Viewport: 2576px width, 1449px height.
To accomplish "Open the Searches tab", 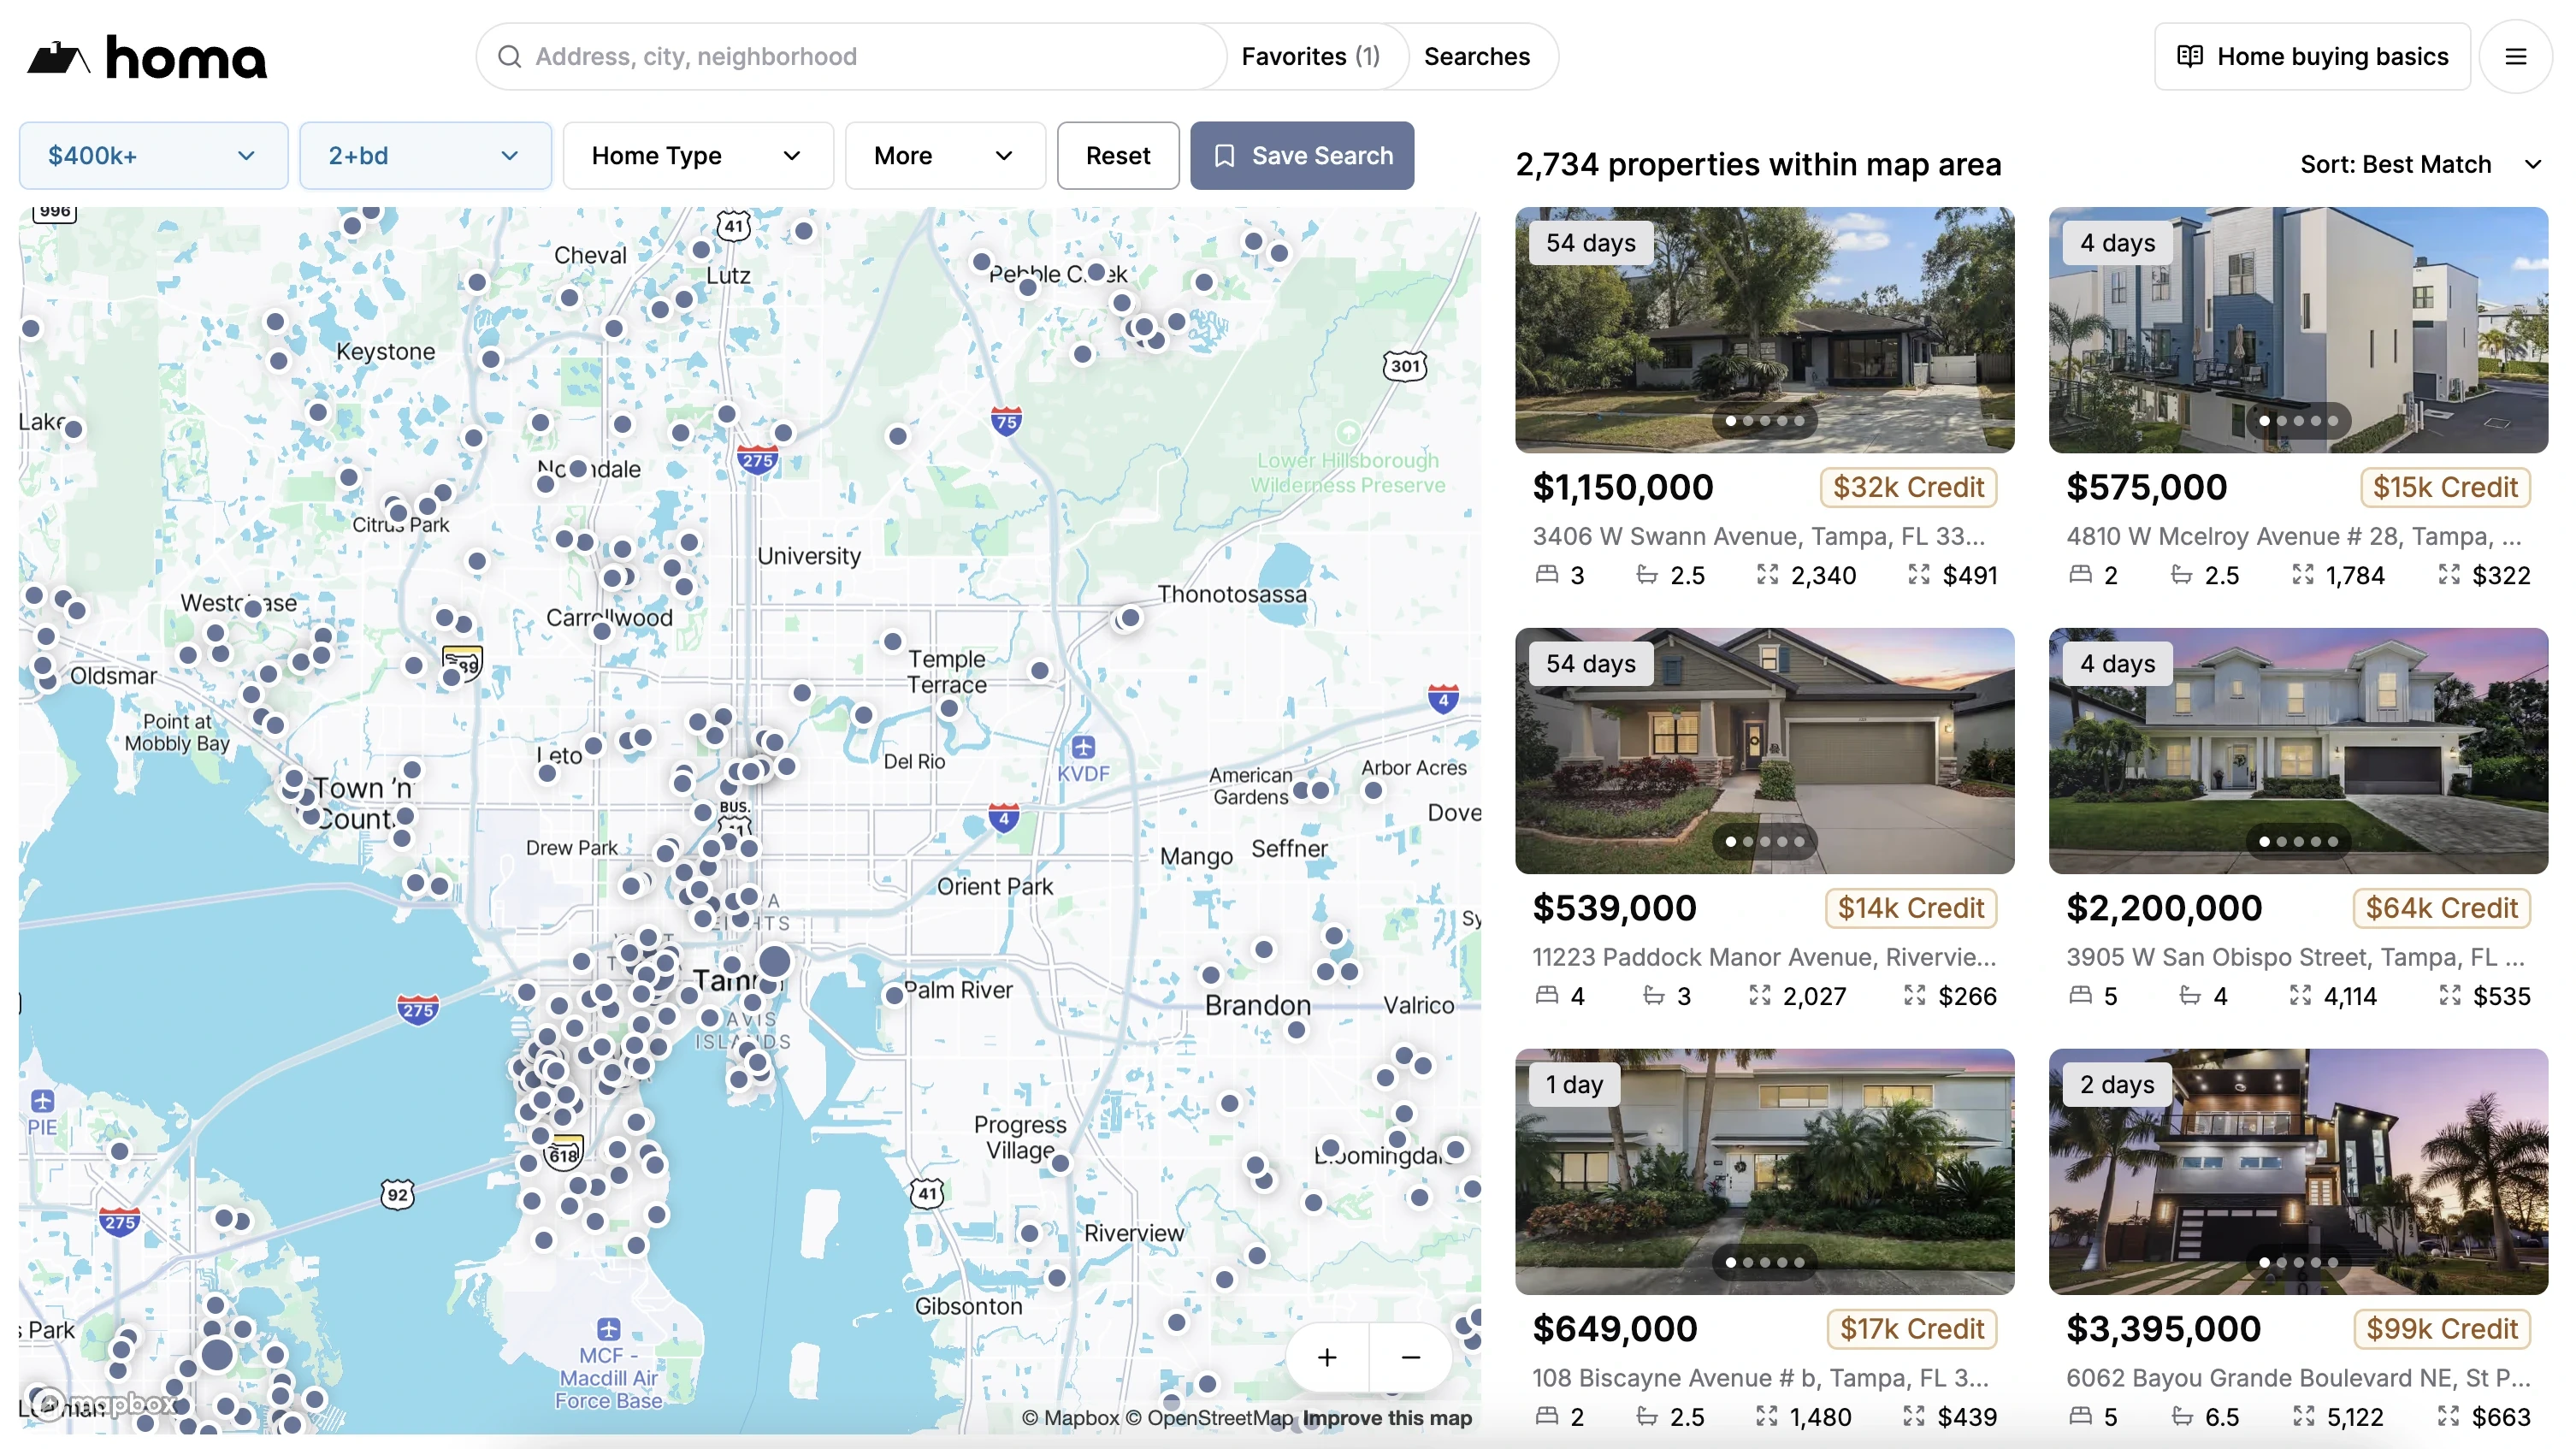I will [x=1476, y=57].
